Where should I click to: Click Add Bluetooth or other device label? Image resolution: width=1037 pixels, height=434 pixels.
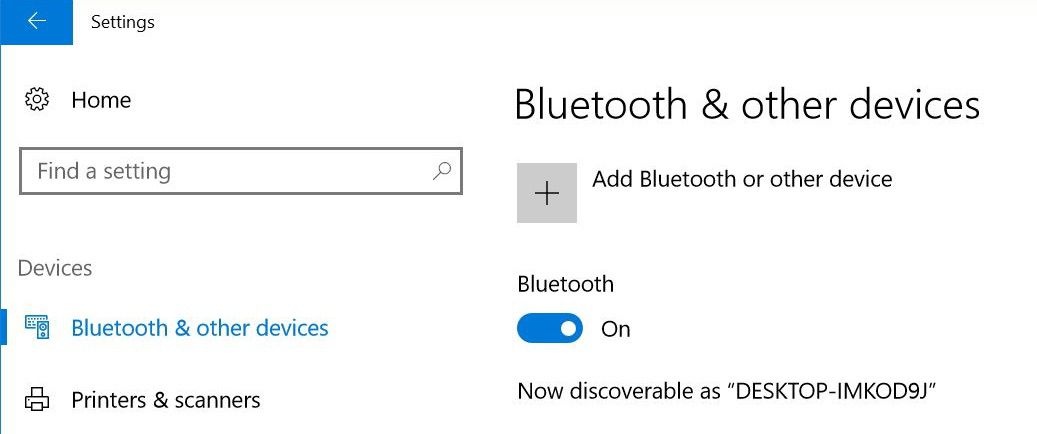click(x=741, y=179)
